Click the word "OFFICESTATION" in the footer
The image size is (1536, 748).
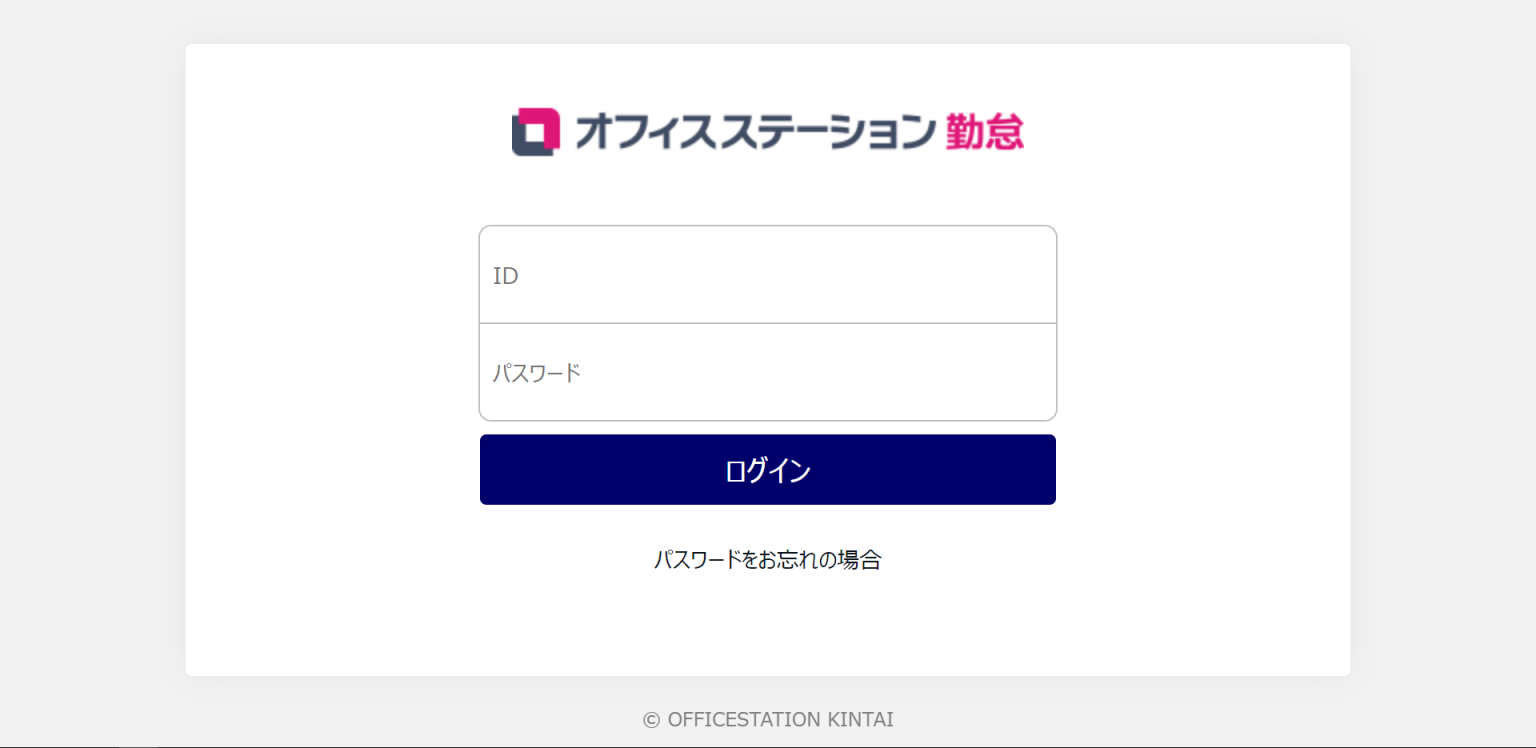point(744,720)
